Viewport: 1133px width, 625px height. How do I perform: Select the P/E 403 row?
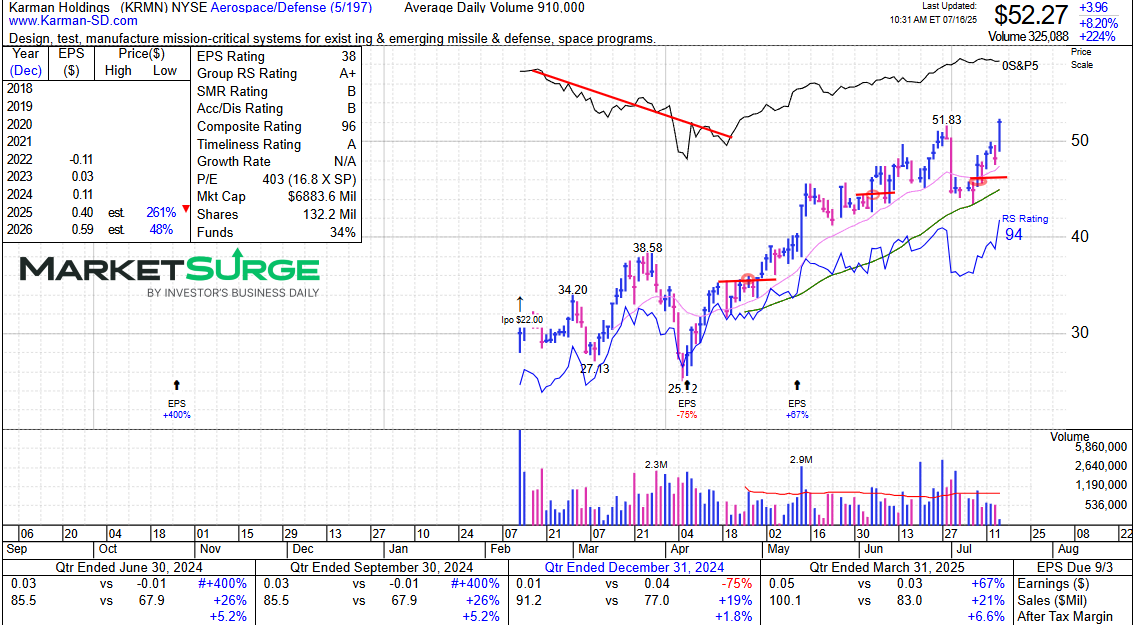click(x=277, y=179)
